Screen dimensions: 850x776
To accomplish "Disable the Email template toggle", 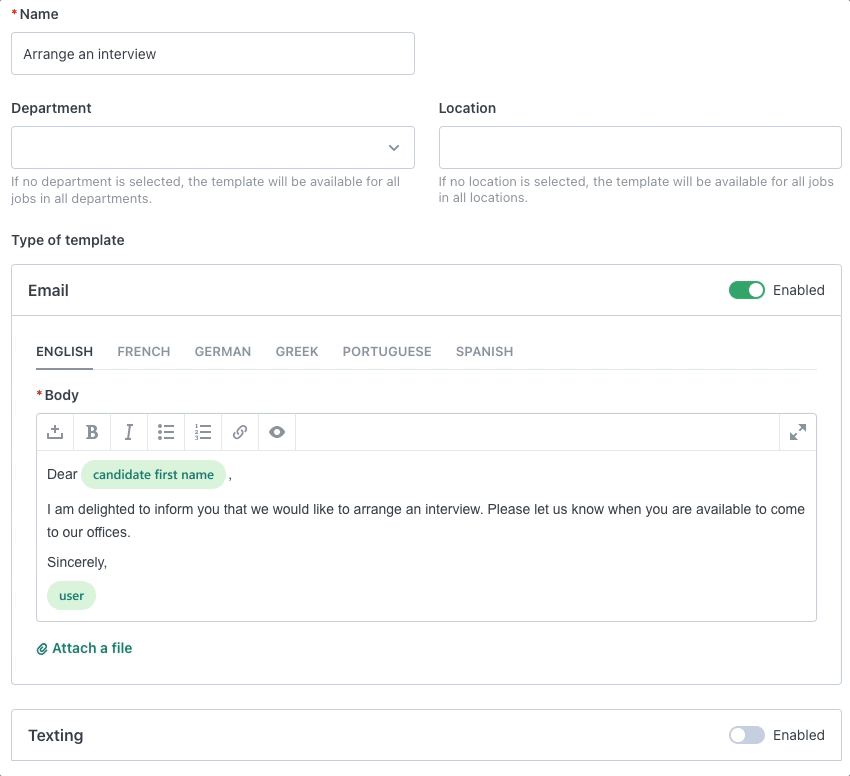I will coord(746,290).
